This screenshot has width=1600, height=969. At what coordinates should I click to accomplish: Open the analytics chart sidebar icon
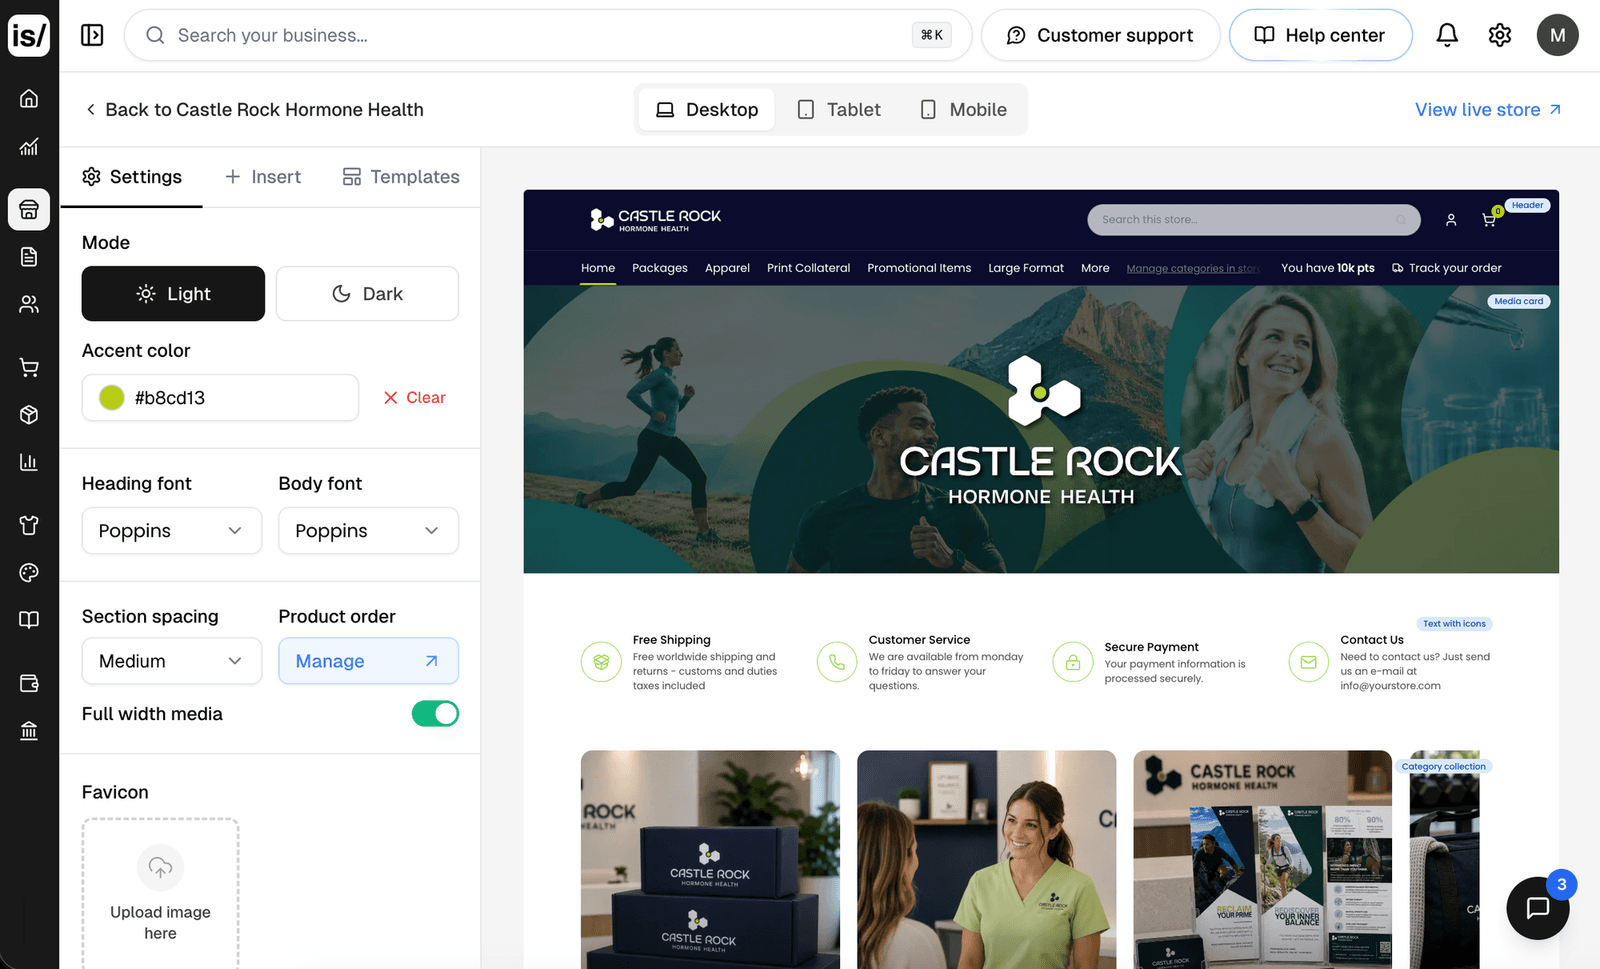pyautogui.click(x=29, y=147)
